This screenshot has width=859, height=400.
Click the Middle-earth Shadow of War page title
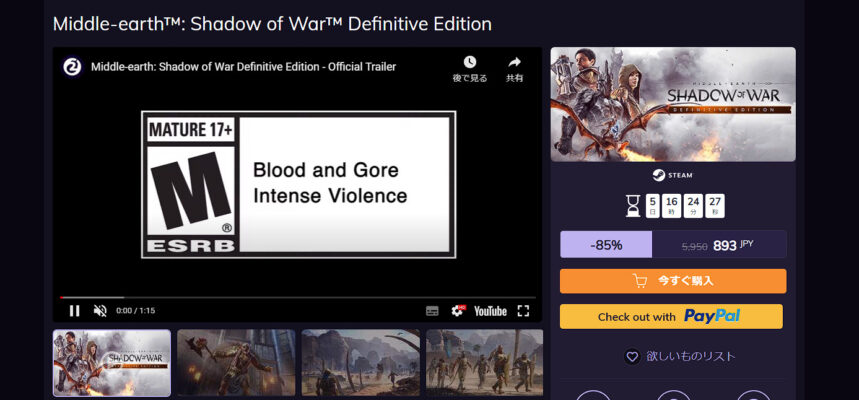click(x=272, y=24)
